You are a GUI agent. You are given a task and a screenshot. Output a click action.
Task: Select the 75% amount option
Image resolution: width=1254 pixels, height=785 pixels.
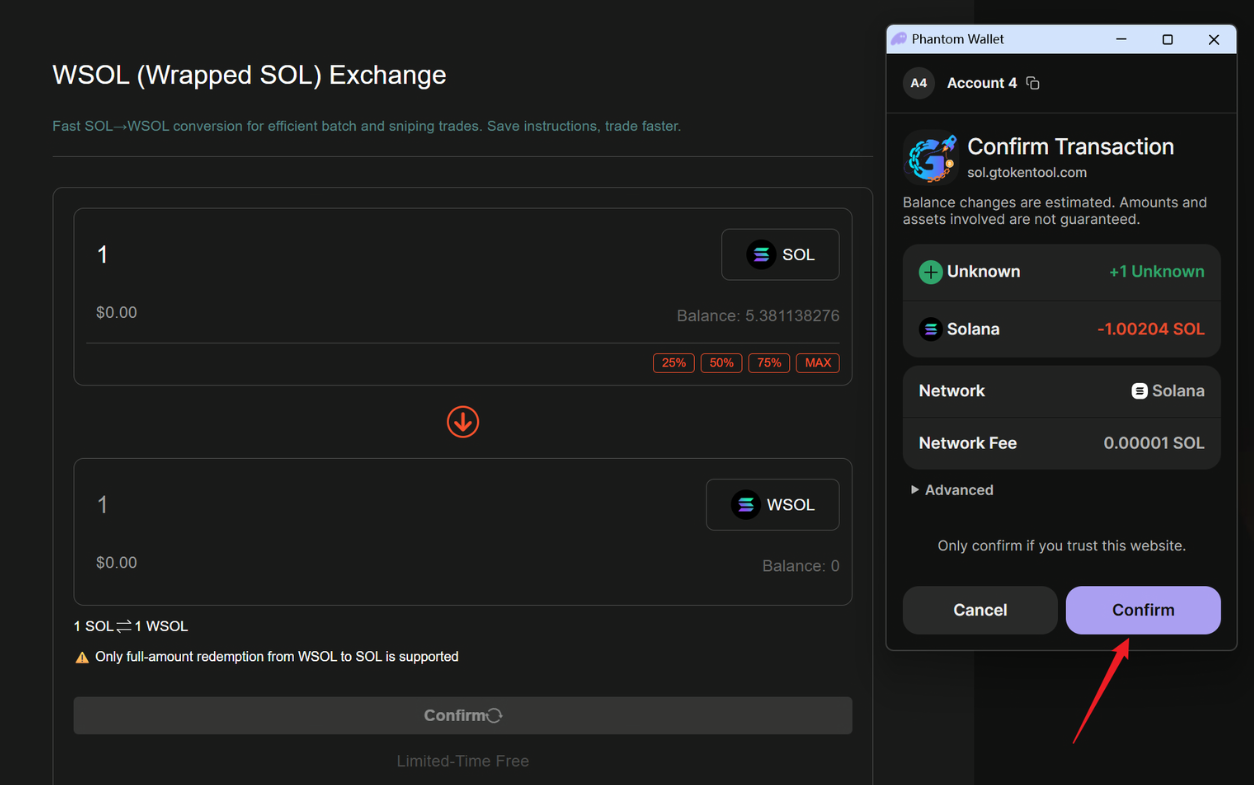(x=769, y=362)
